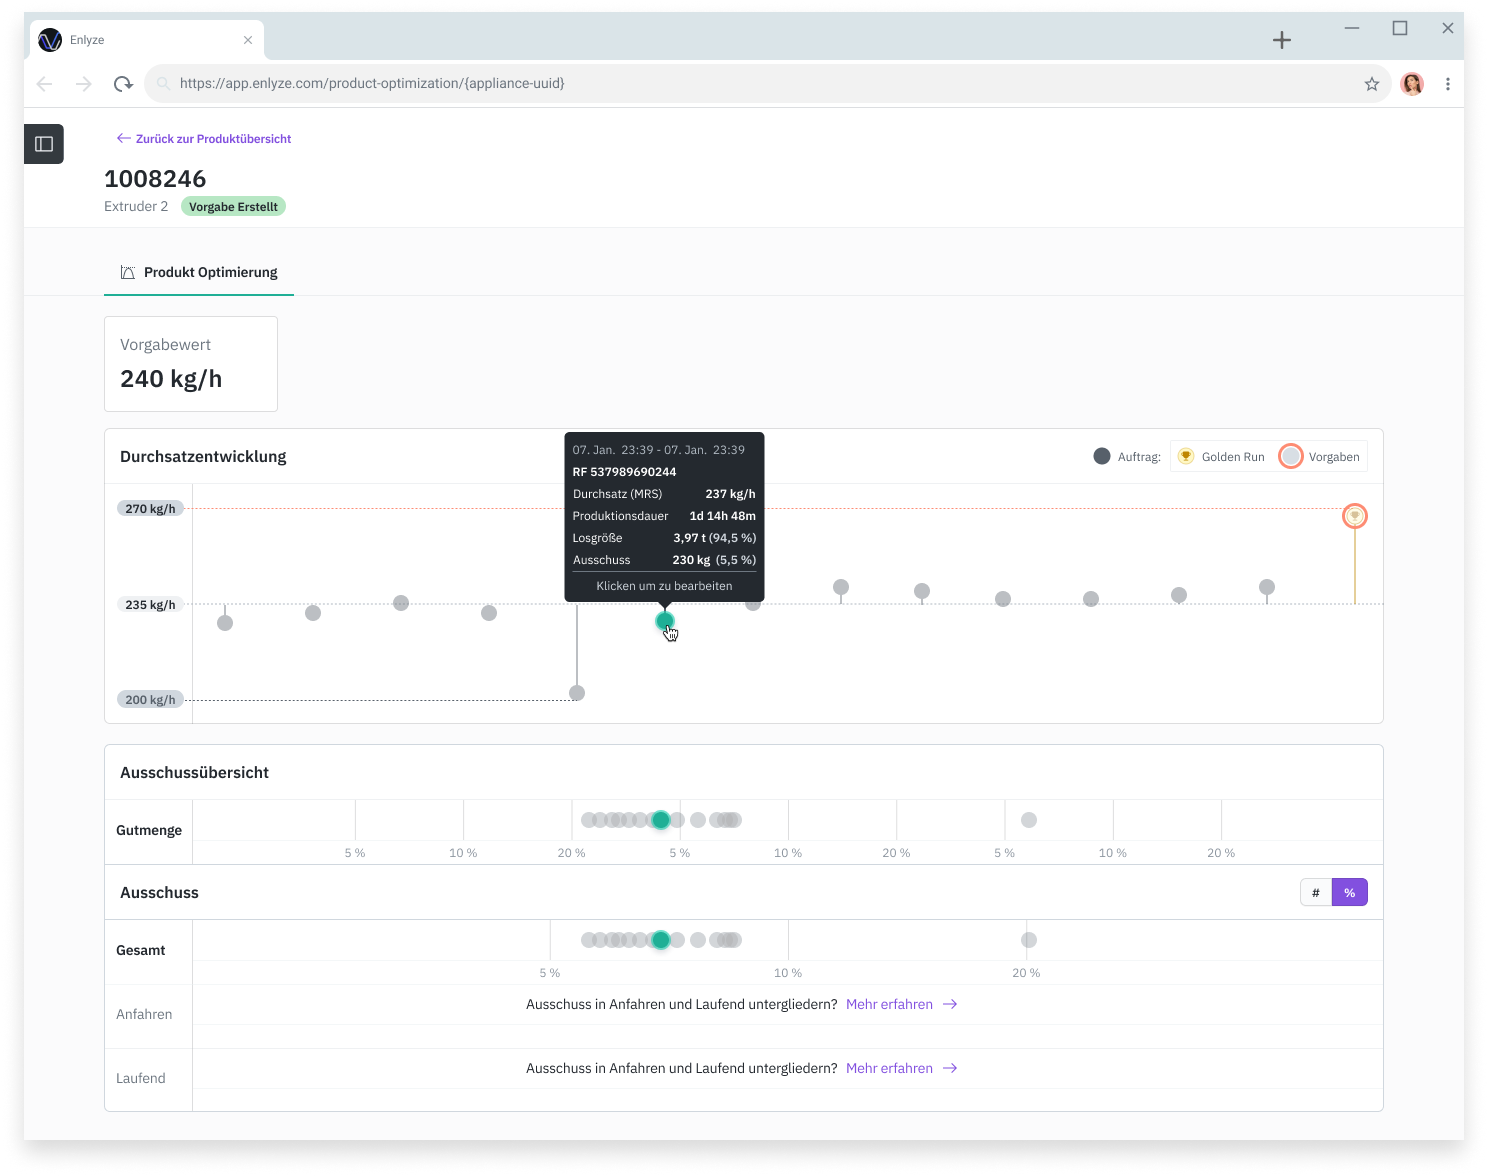Click the Golden Run trophy marker on chart
The width and height of the screenshot is (1488, 1176).
tap(1354, 516)
